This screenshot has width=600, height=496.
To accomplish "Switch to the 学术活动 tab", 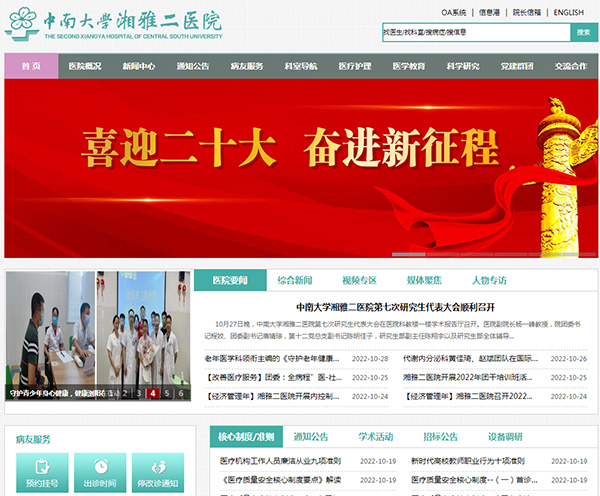I will coord(376,437).
